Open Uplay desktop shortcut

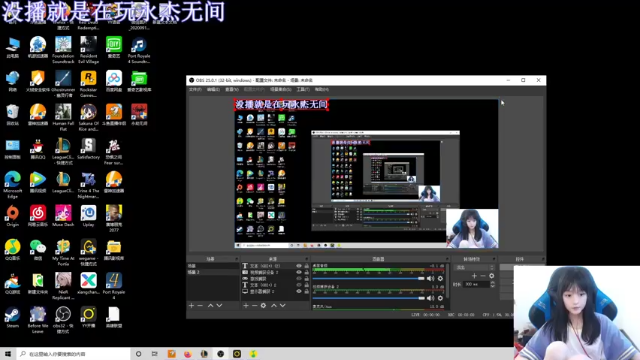pyautogui.click(x=88, y=216)
